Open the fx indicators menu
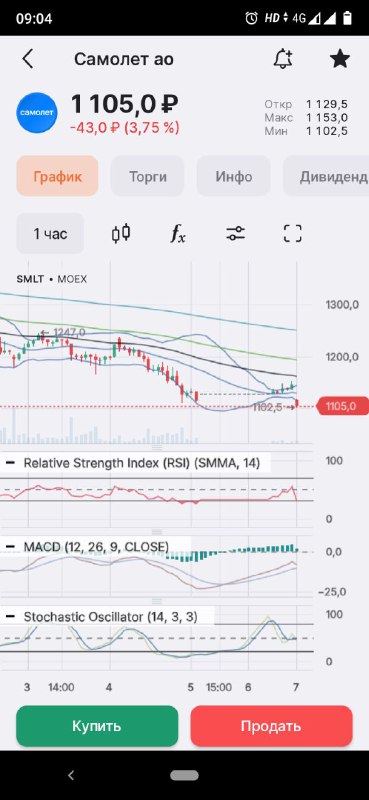369x800 pixels. pyautogui.click(x=178, y=234)
